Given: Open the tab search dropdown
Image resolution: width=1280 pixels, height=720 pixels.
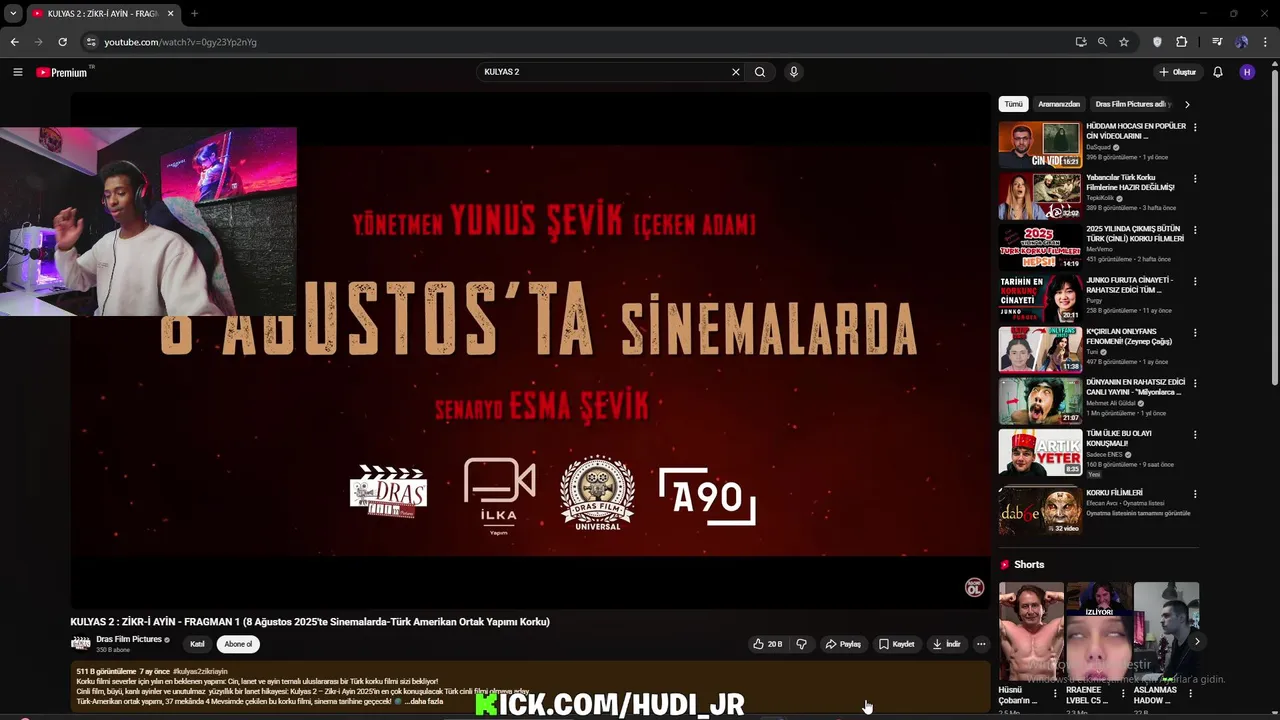Looking at the screenshot, I should coord(13,14).
